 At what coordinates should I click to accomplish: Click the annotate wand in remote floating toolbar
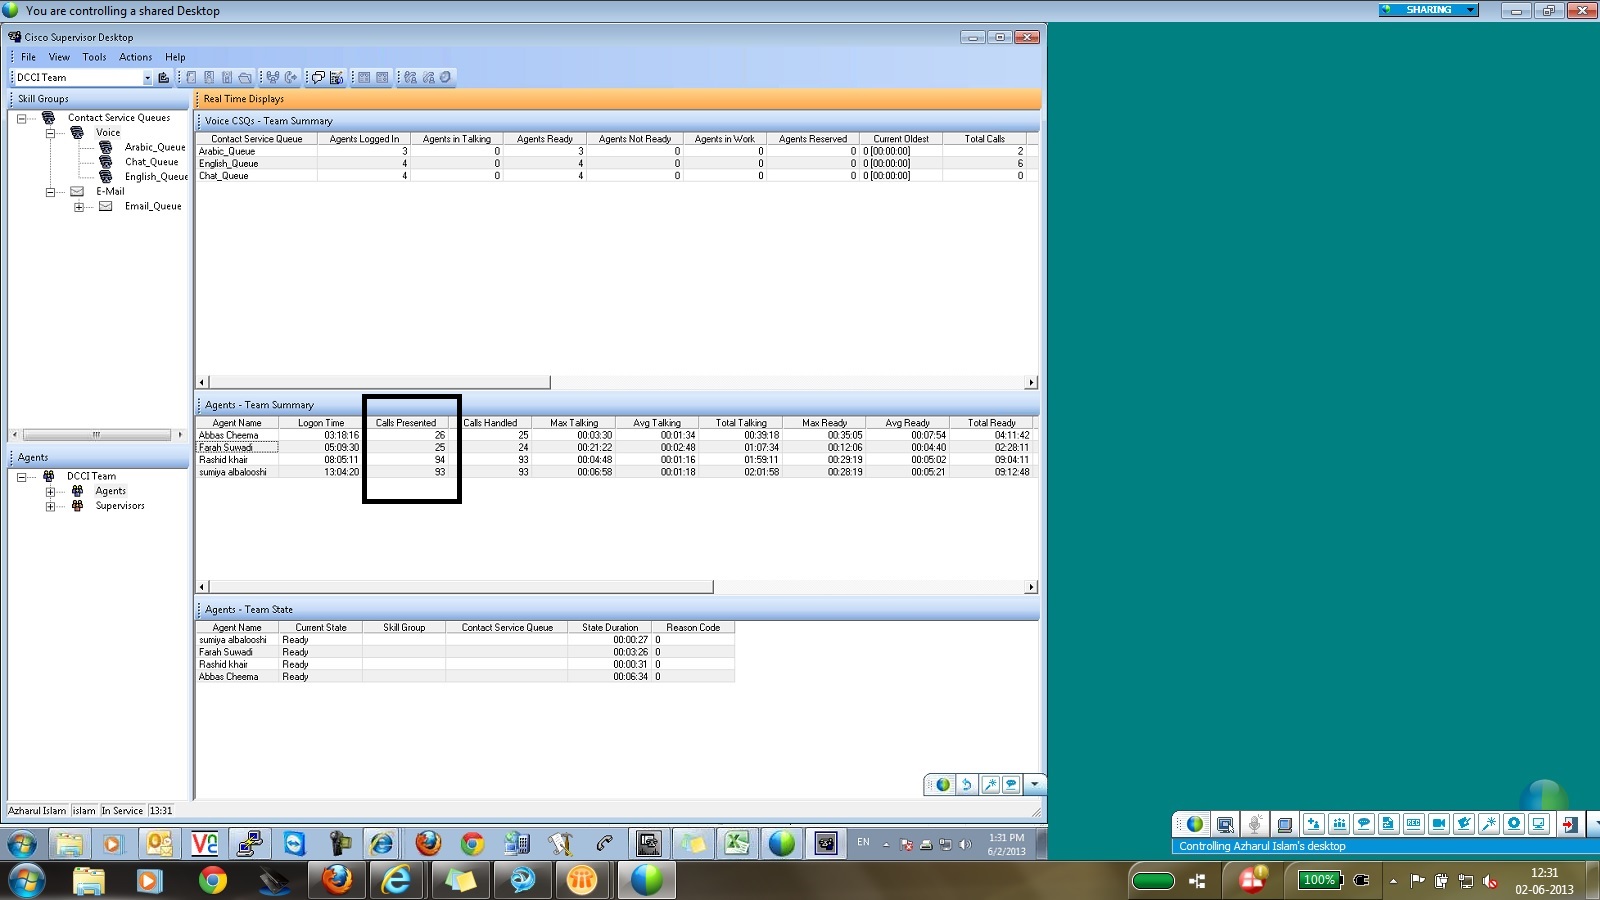point(990,784)
